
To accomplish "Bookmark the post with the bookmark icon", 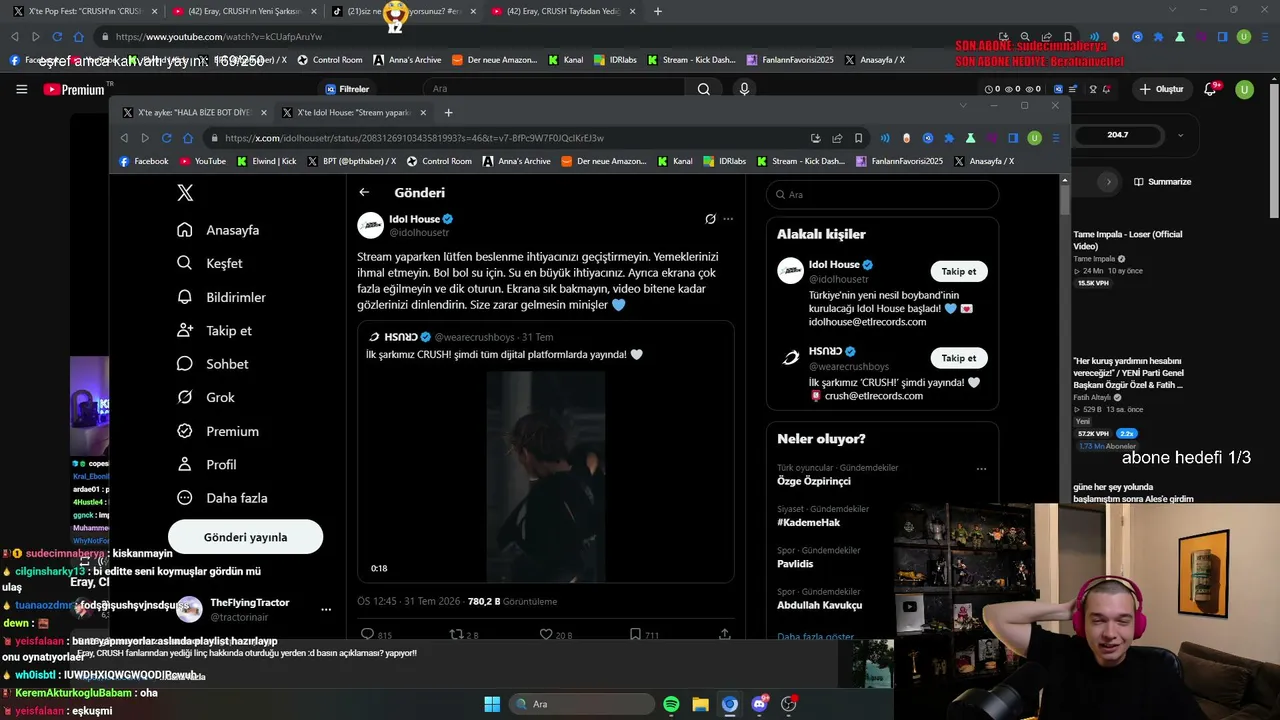I will (x=635, y=634).
